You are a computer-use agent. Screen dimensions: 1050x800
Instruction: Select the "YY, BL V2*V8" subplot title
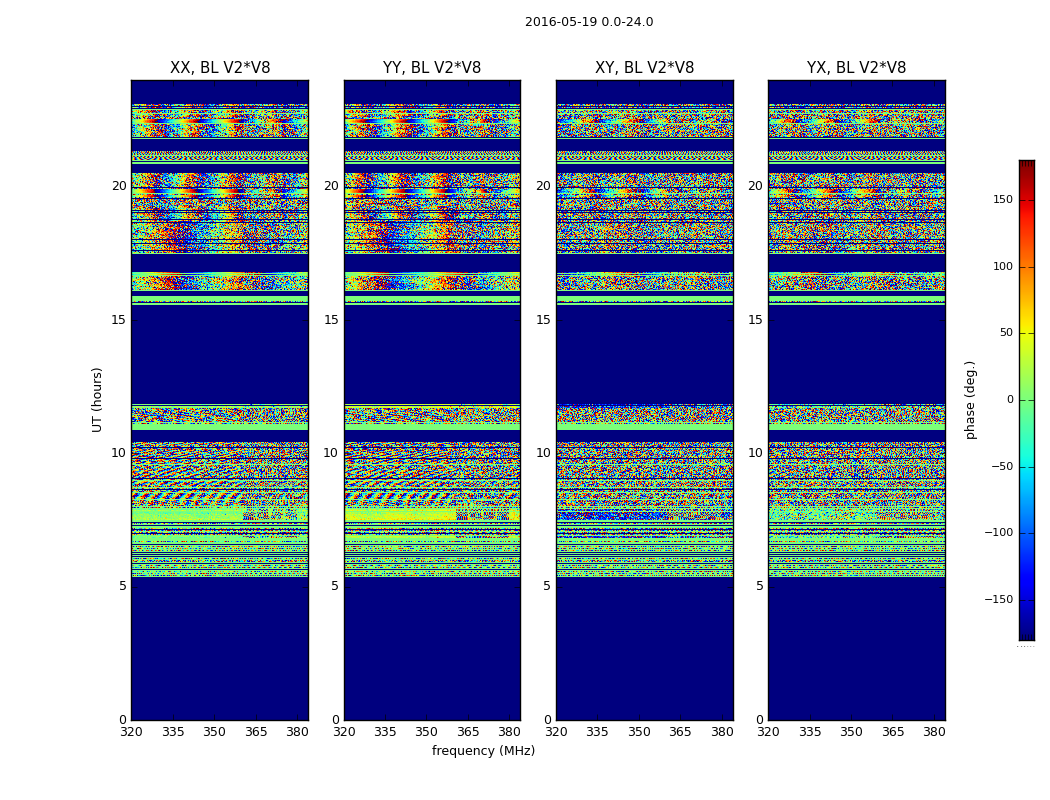432,68
